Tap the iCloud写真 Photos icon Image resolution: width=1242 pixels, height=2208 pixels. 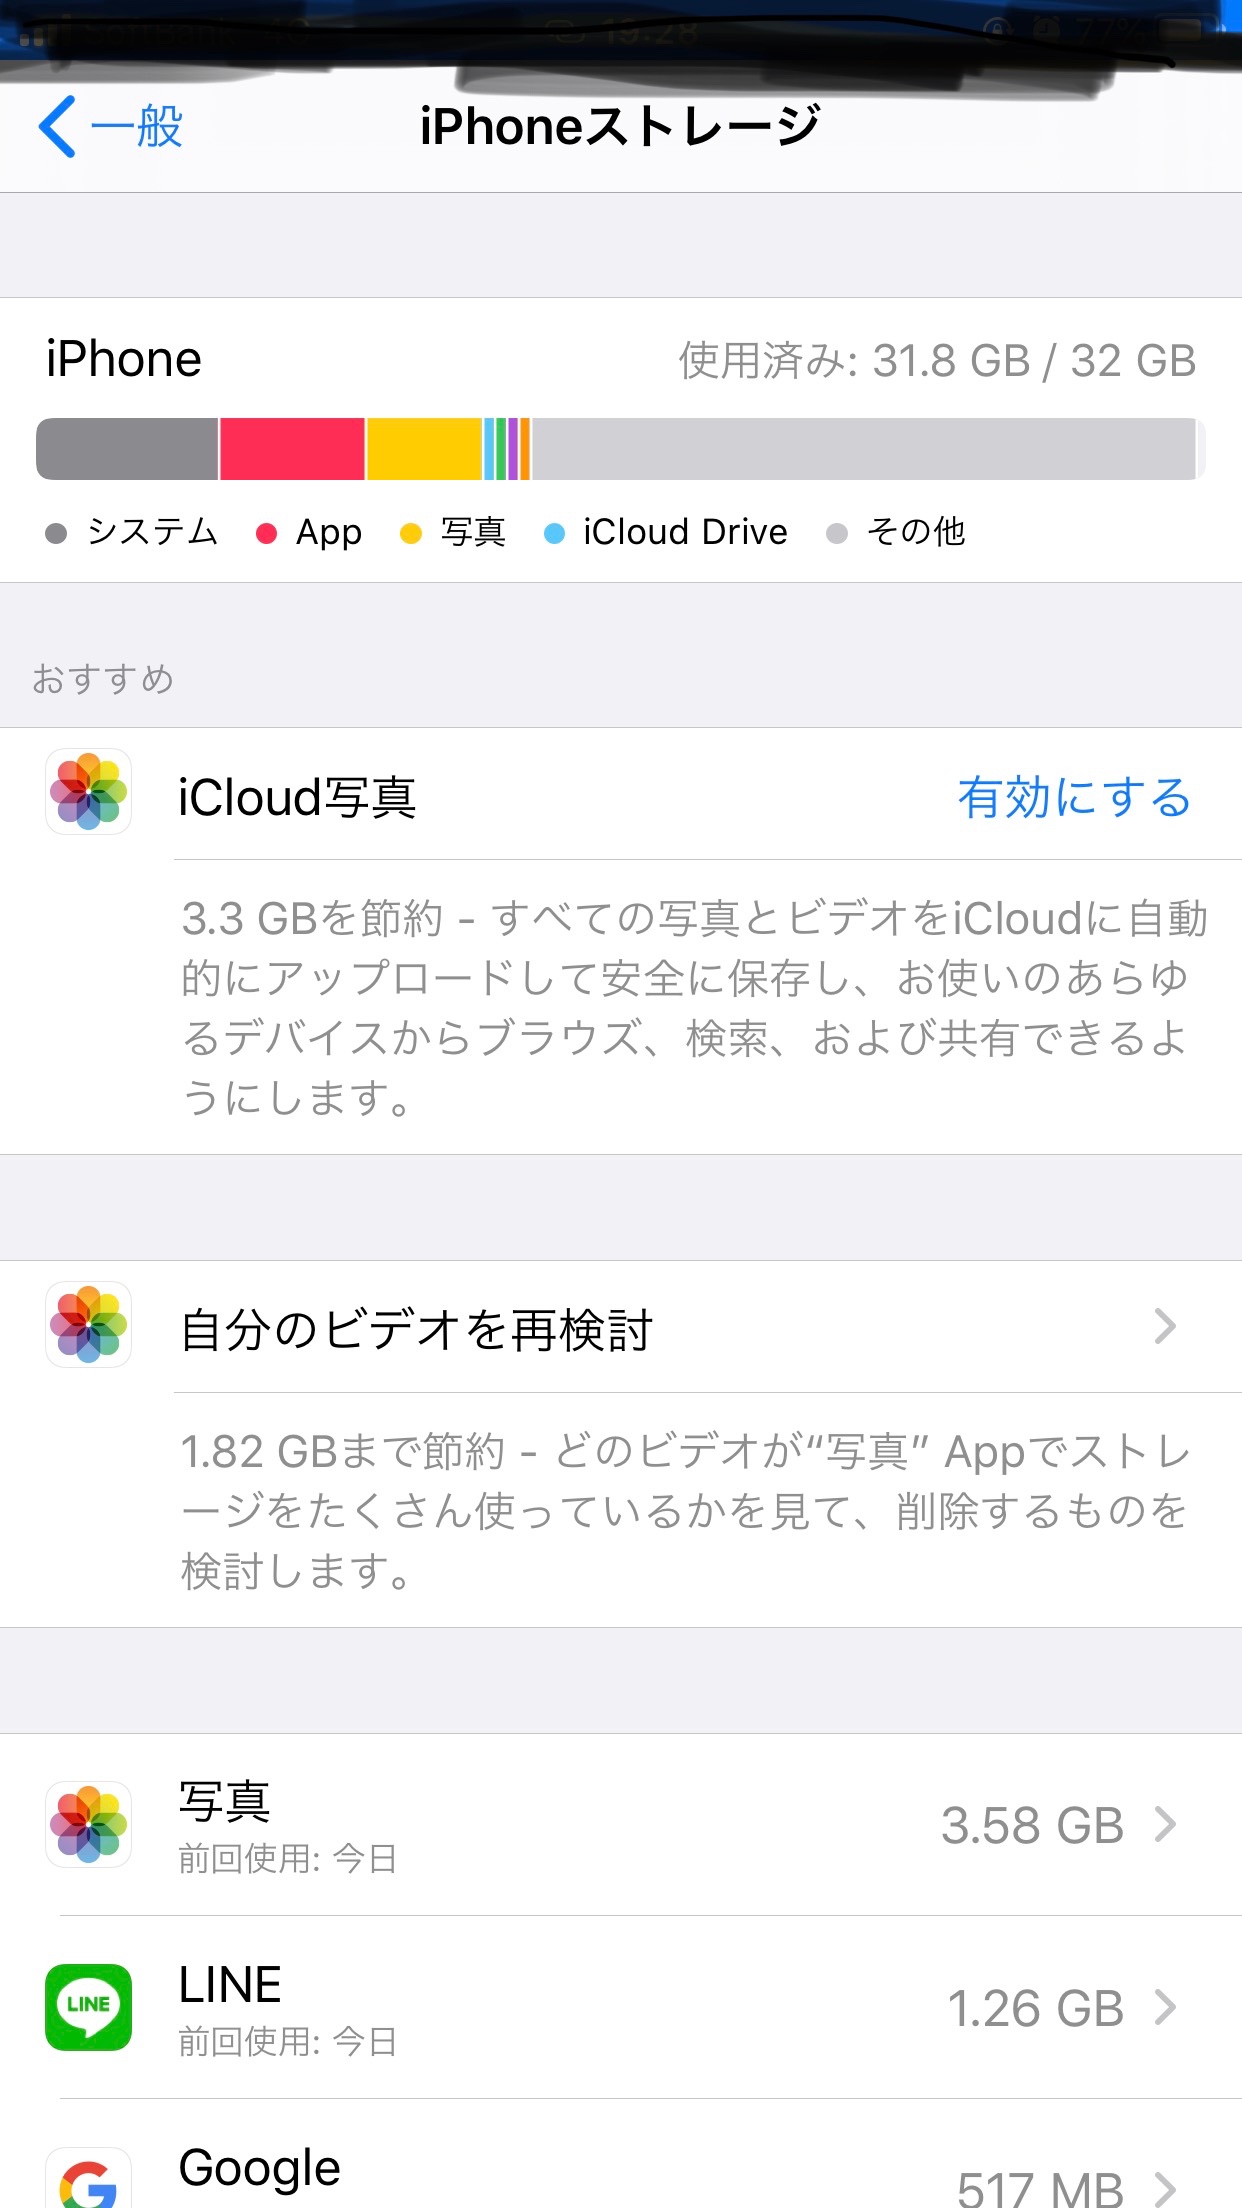(88, 792)
